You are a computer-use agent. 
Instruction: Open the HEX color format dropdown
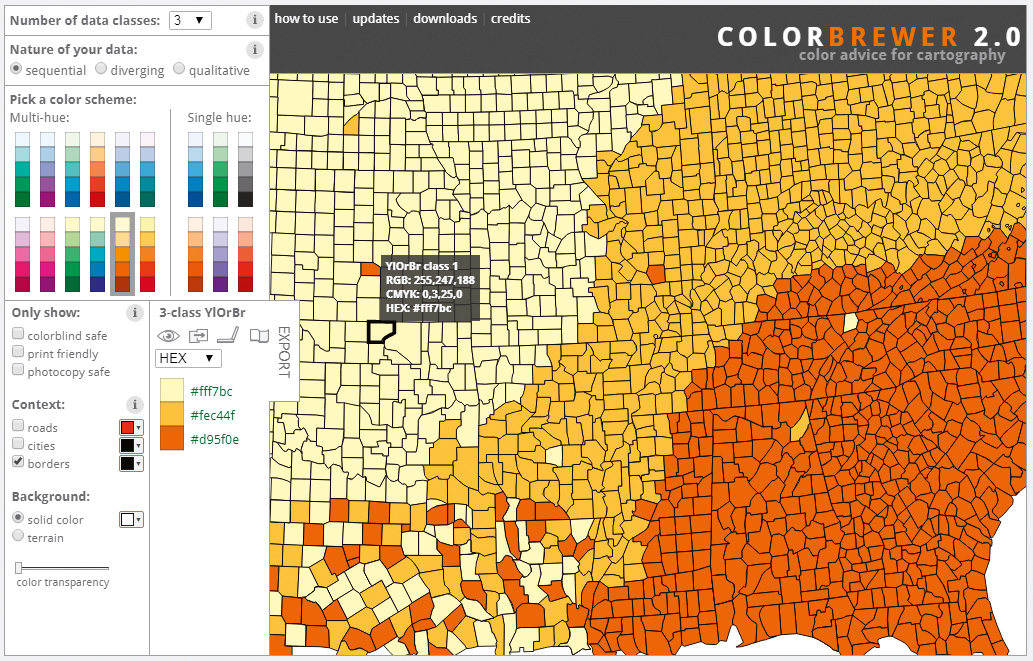188,358
